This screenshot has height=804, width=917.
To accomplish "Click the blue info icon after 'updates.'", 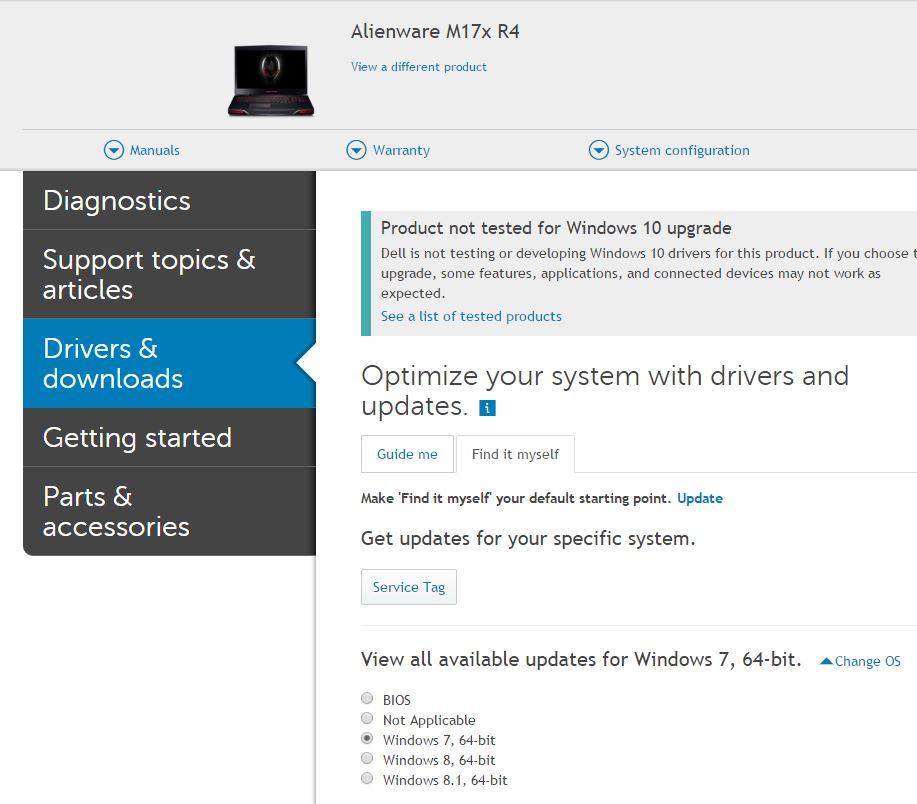I will (x=487, y=408).
